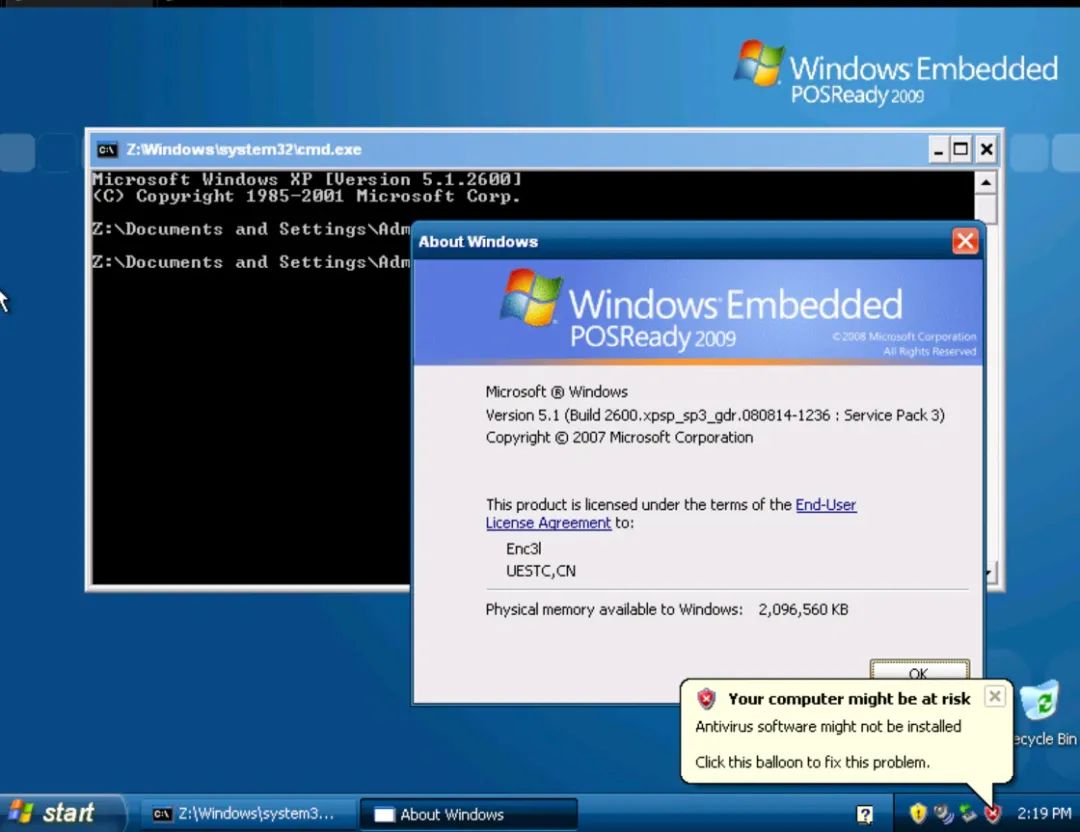Click the red security alert shield tray icon
The height and width of the screenshot is (832, 1080).
(x=992, y=814)
